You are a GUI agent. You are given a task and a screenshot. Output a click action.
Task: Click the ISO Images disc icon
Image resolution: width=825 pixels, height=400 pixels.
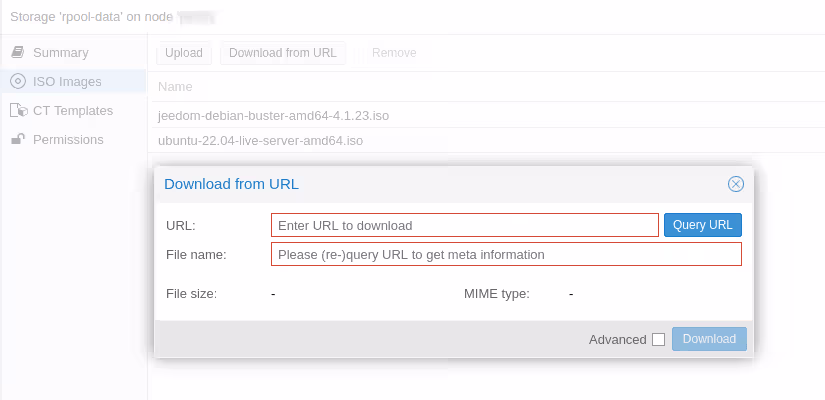(x=18, y=81)
